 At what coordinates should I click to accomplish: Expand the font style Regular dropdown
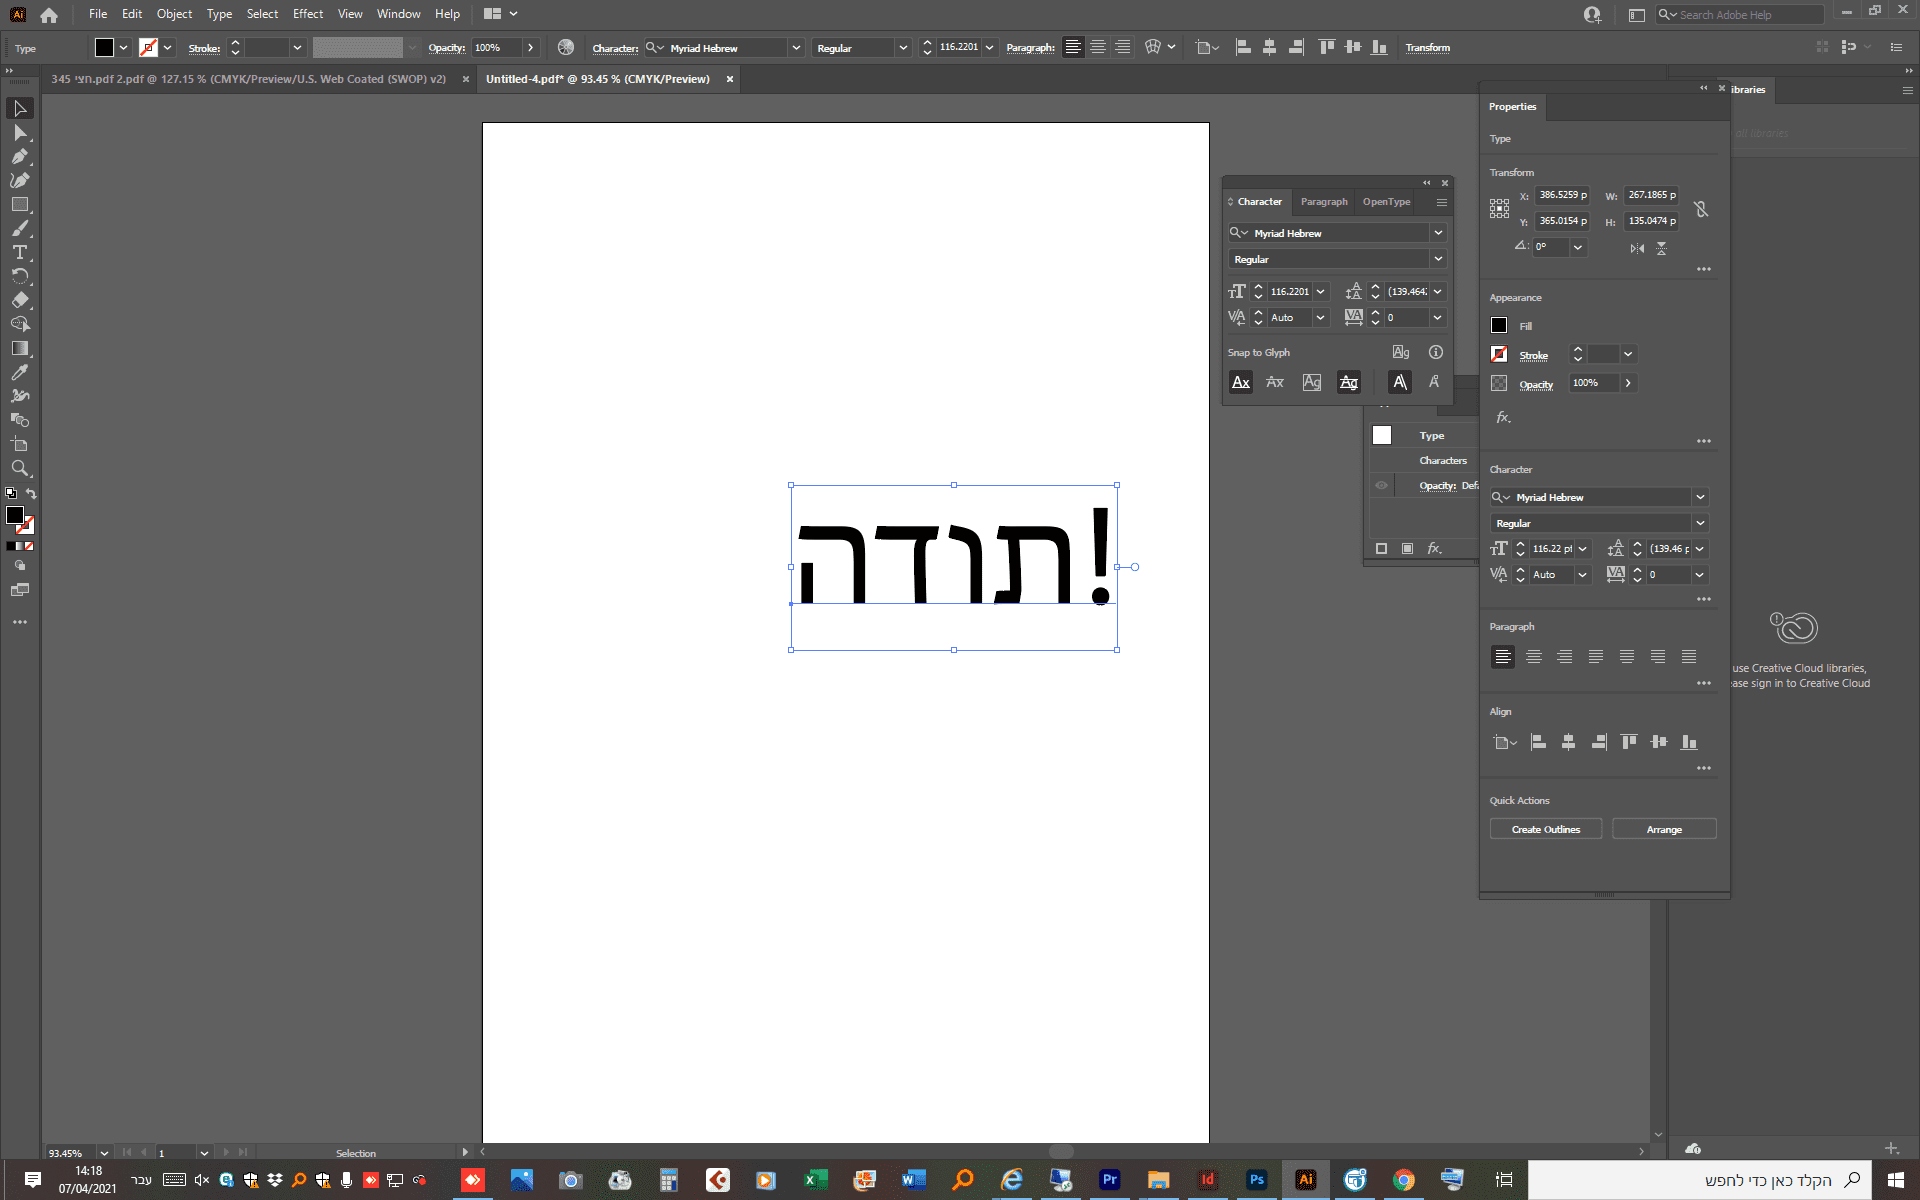[x=1438, y=259]
